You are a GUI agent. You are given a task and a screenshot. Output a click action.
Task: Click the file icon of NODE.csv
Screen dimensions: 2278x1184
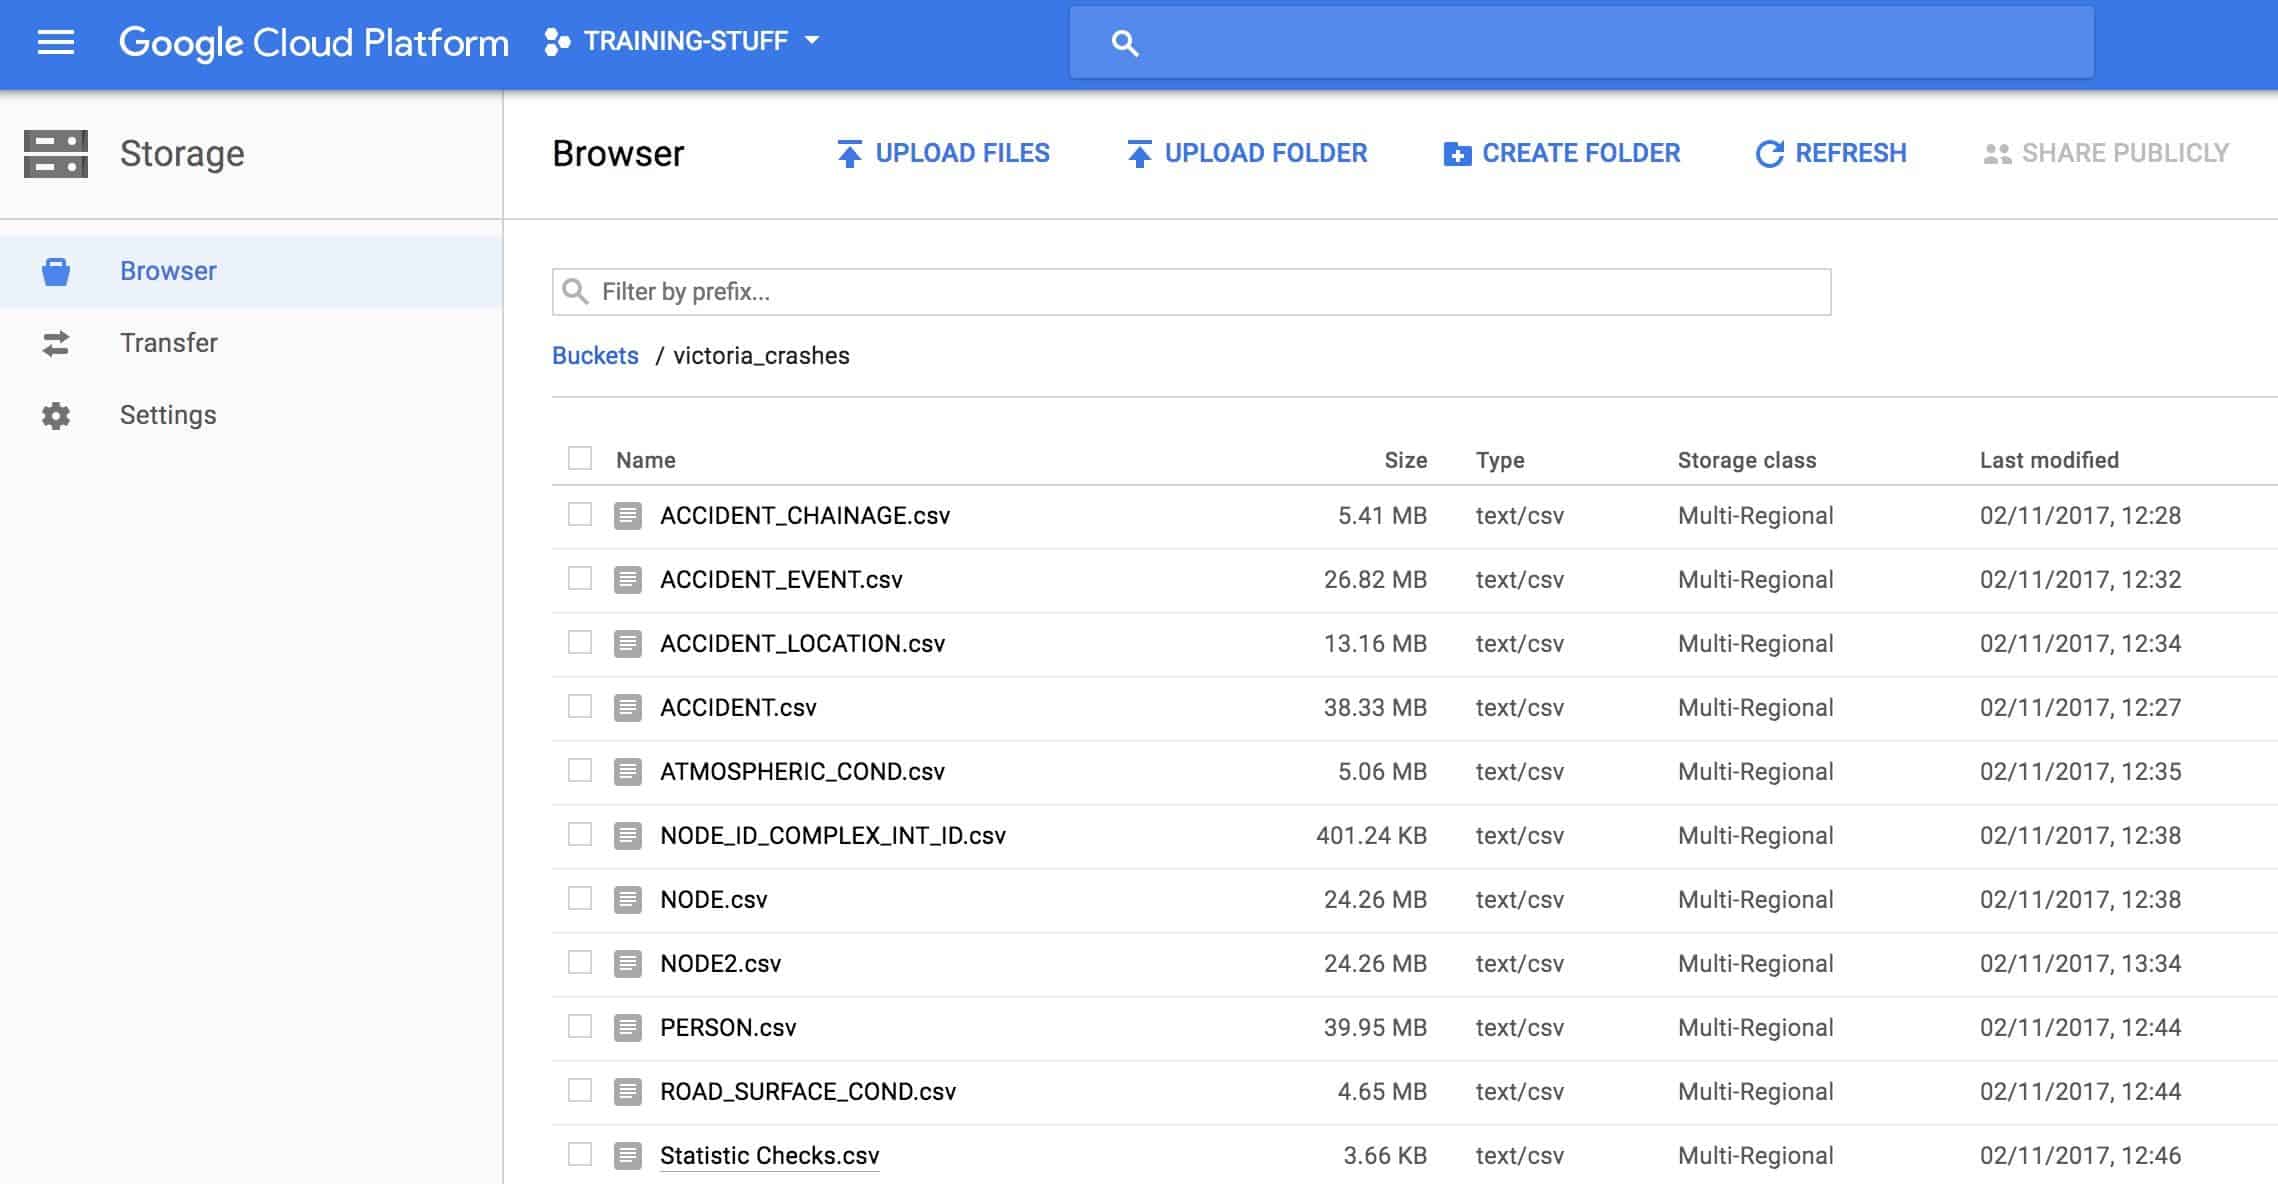coord(628,900)
